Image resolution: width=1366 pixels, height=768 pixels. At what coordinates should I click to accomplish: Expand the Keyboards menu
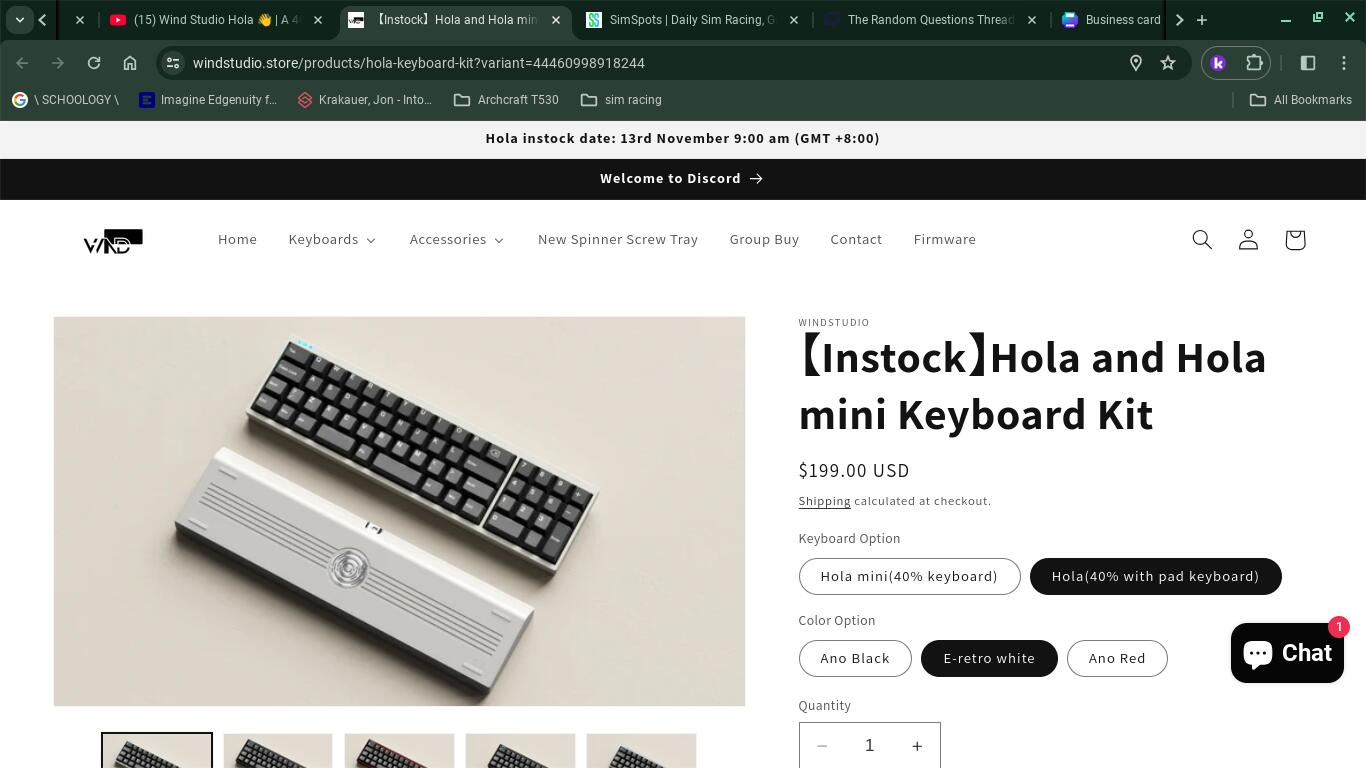pyautogui.click(x=332, y=240)
